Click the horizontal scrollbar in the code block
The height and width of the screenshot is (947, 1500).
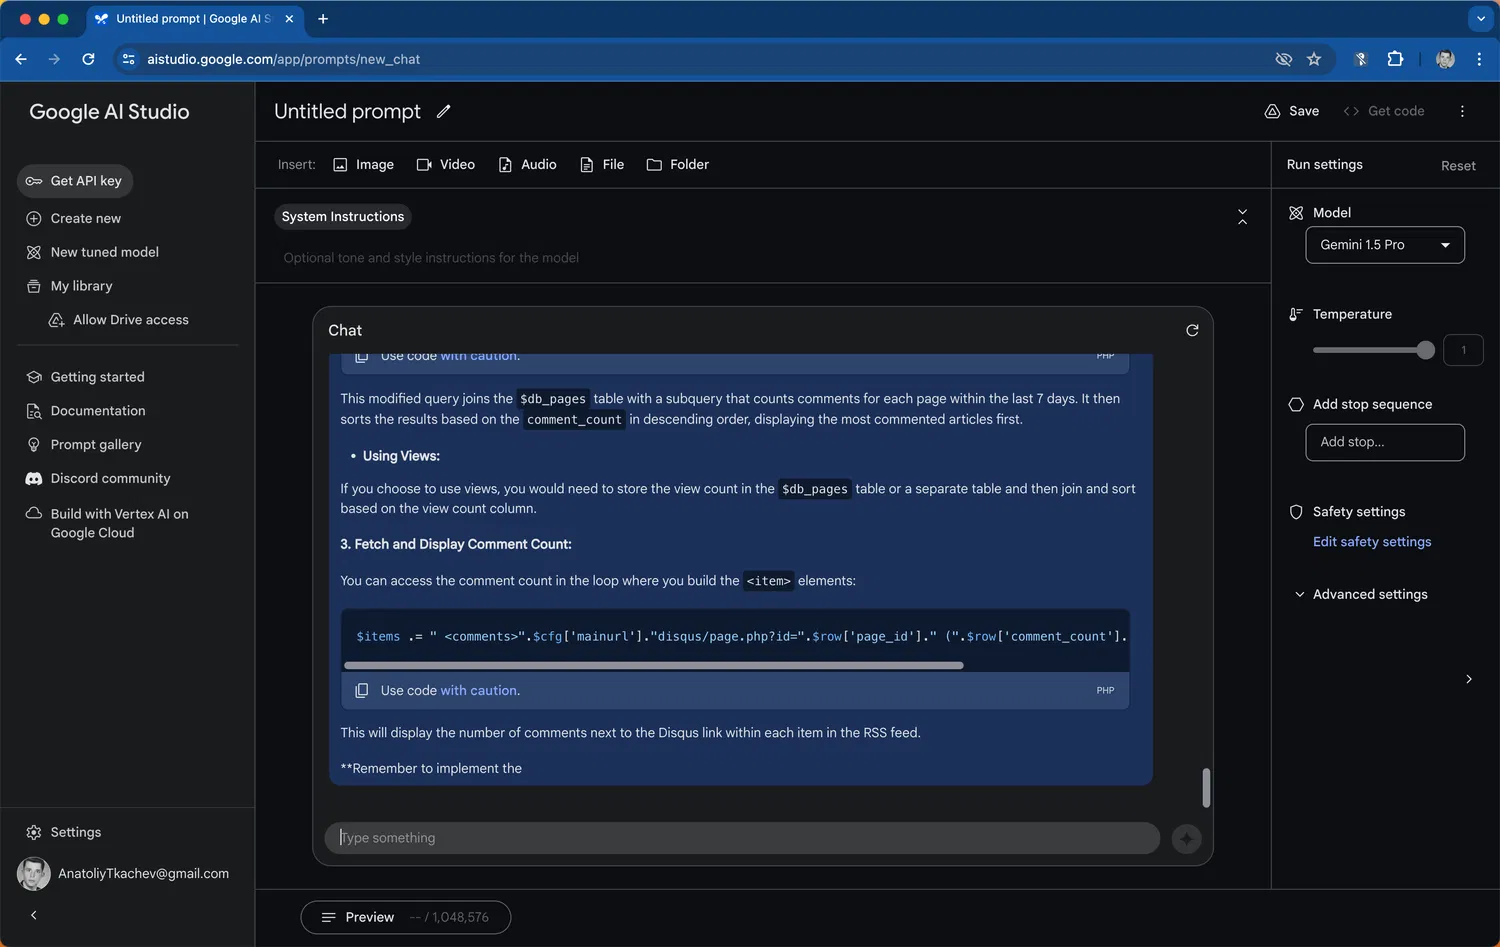point(654,665)
